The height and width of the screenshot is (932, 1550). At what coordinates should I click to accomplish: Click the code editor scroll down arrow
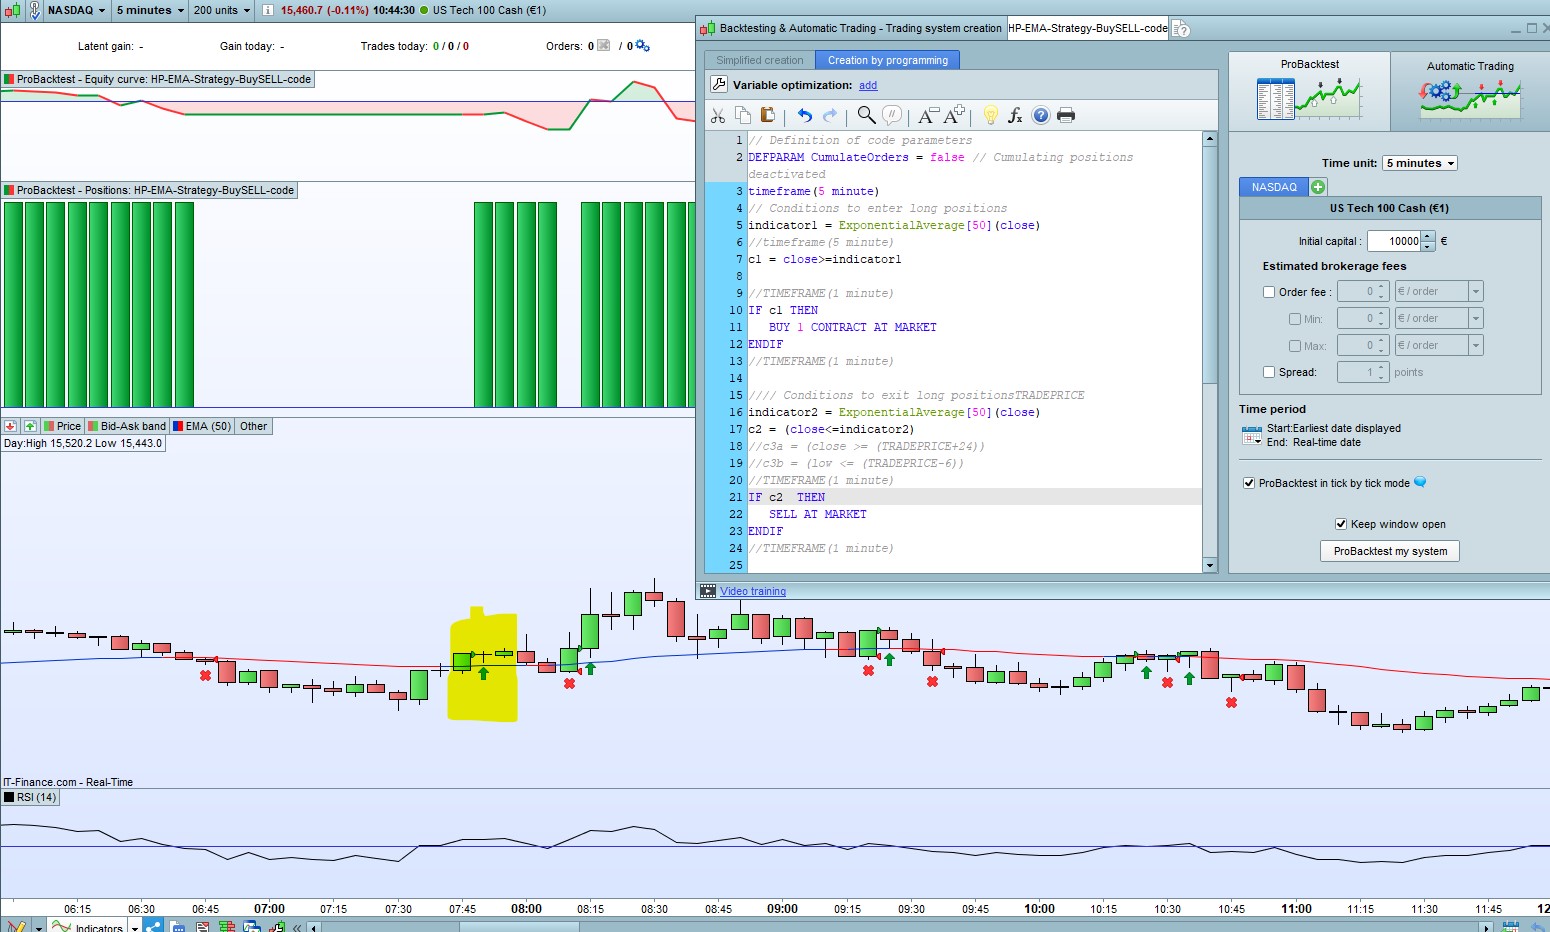pos(1209,565)
